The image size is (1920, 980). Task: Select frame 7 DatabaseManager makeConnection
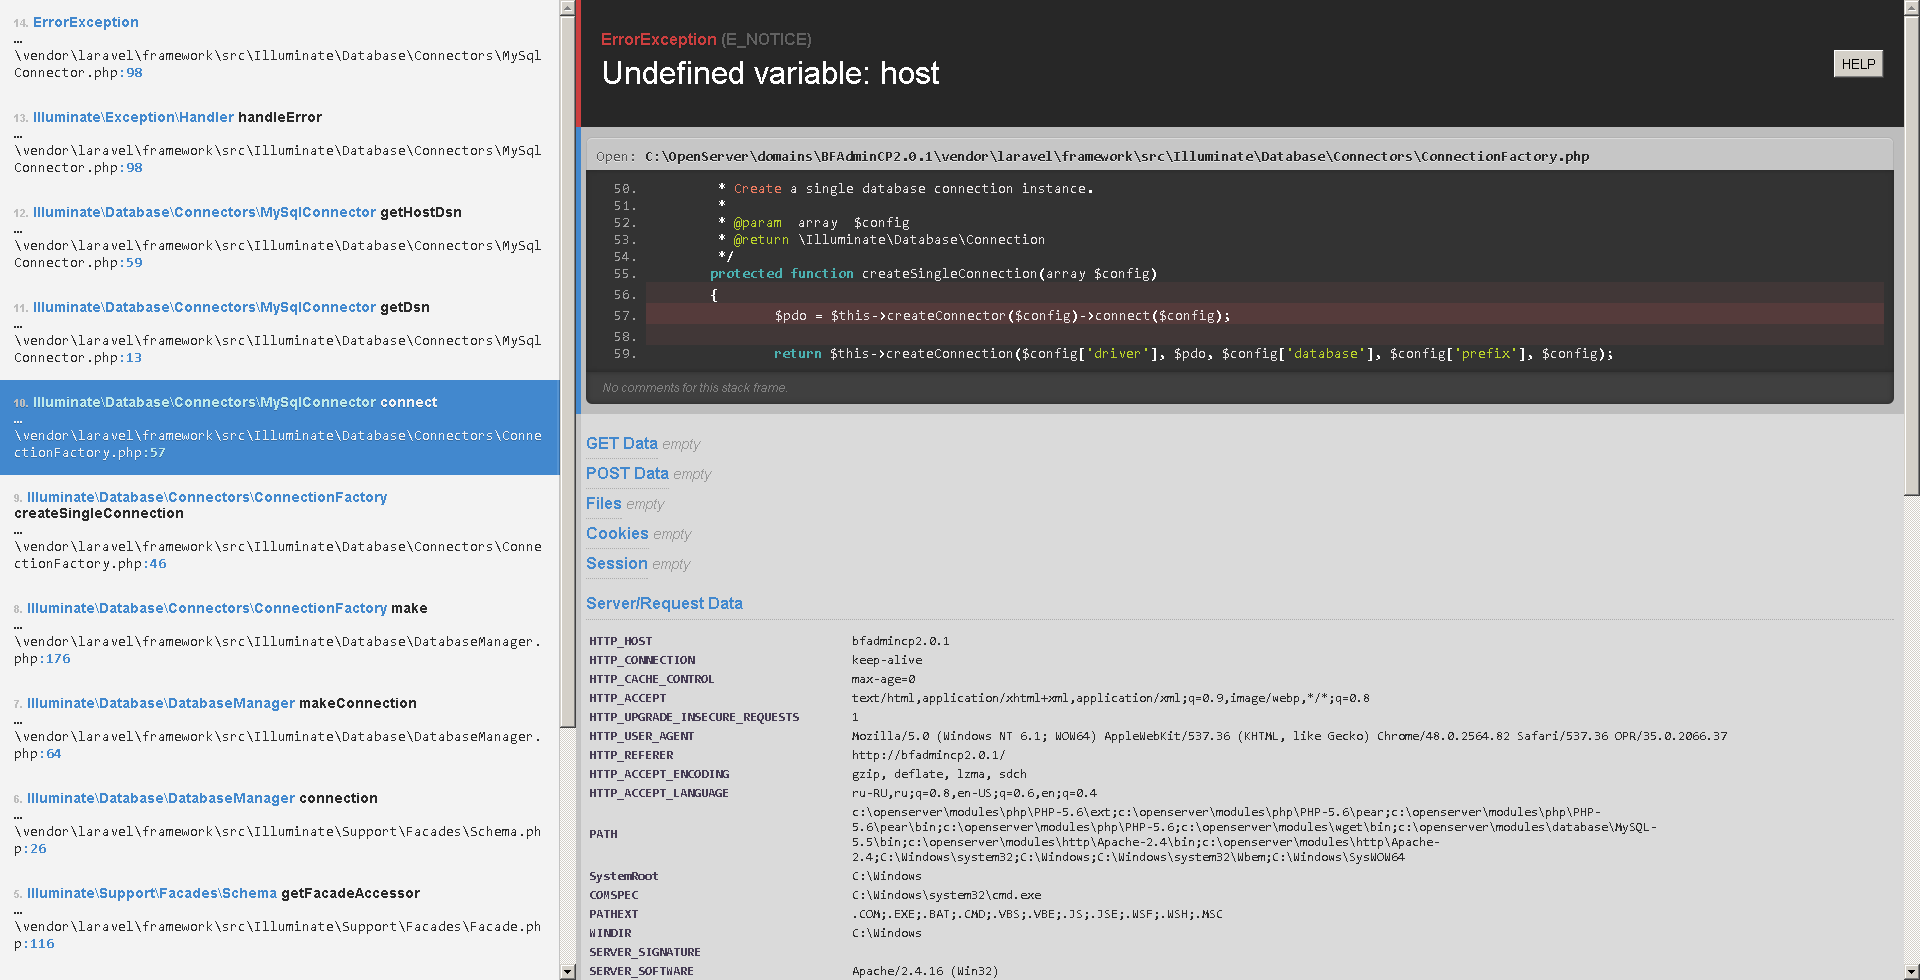(x=279, y=728)
